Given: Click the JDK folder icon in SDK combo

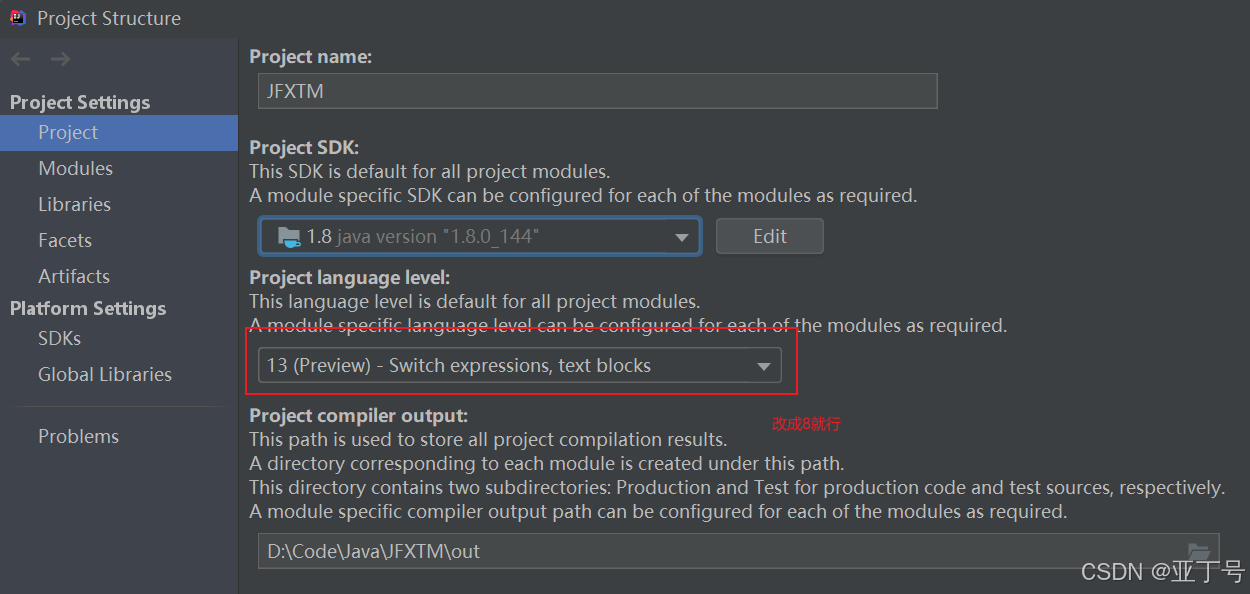Looking at the screenshot, I should (289, 237).
